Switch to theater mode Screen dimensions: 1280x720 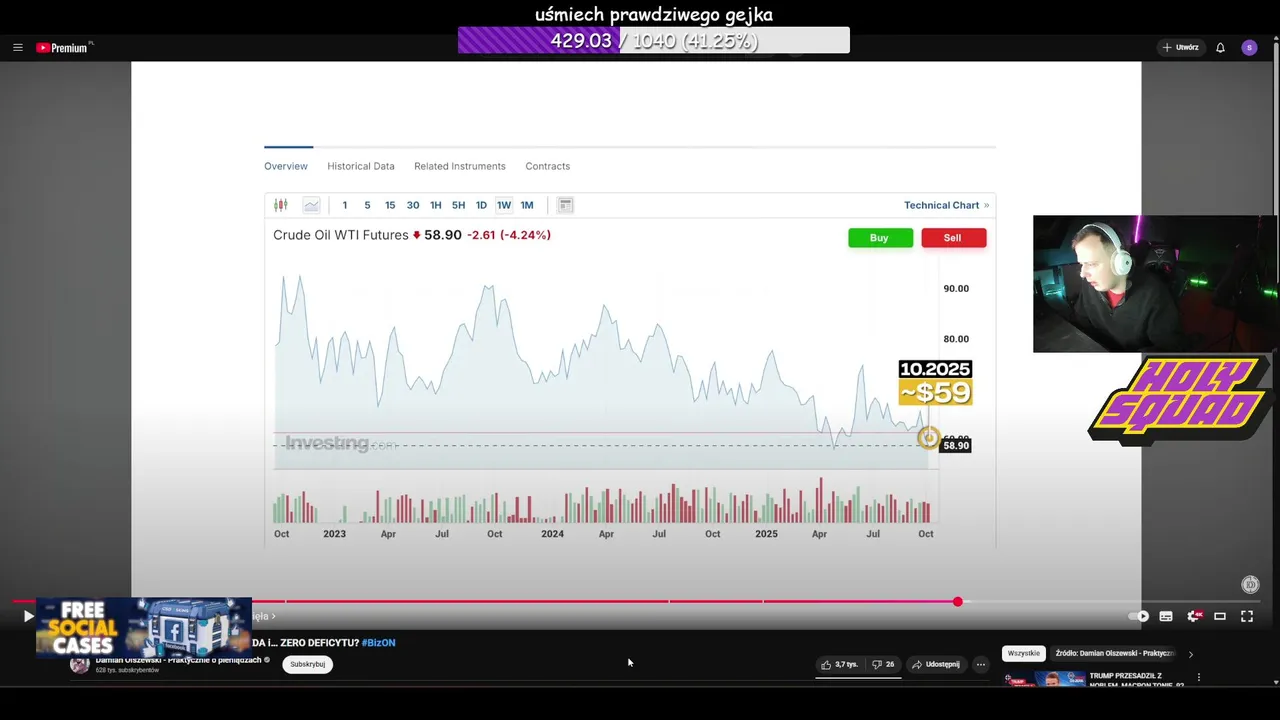pos(1220,616)
